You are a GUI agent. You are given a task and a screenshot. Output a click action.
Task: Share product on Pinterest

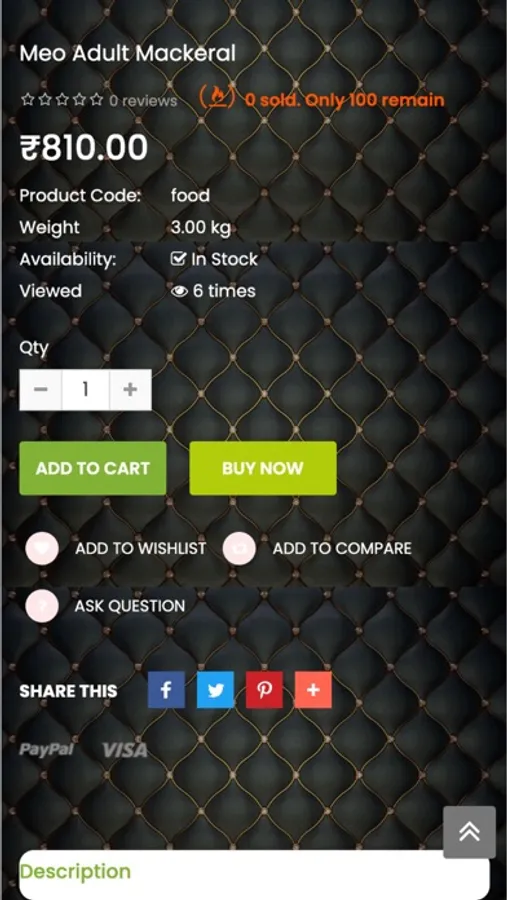pos(264,689)
